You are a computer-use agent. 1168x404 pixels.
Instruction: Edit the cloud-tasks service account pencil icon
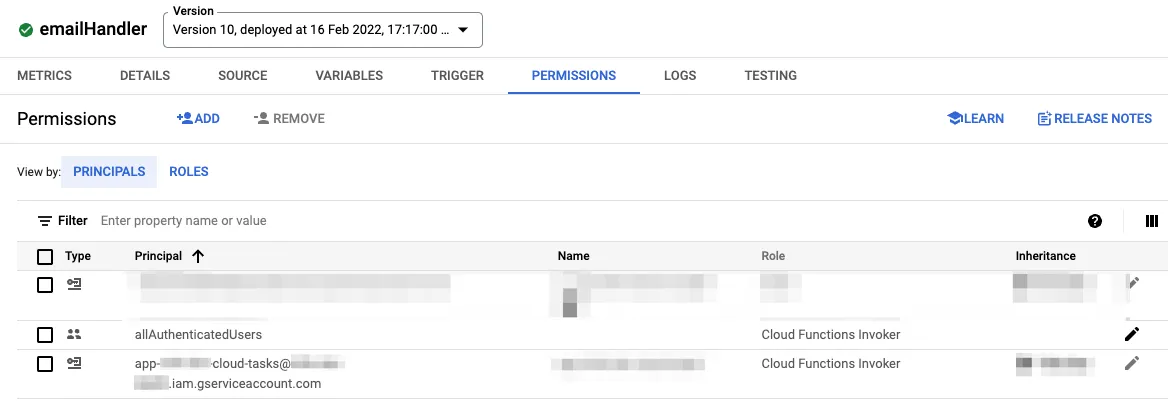(1132, 364)
